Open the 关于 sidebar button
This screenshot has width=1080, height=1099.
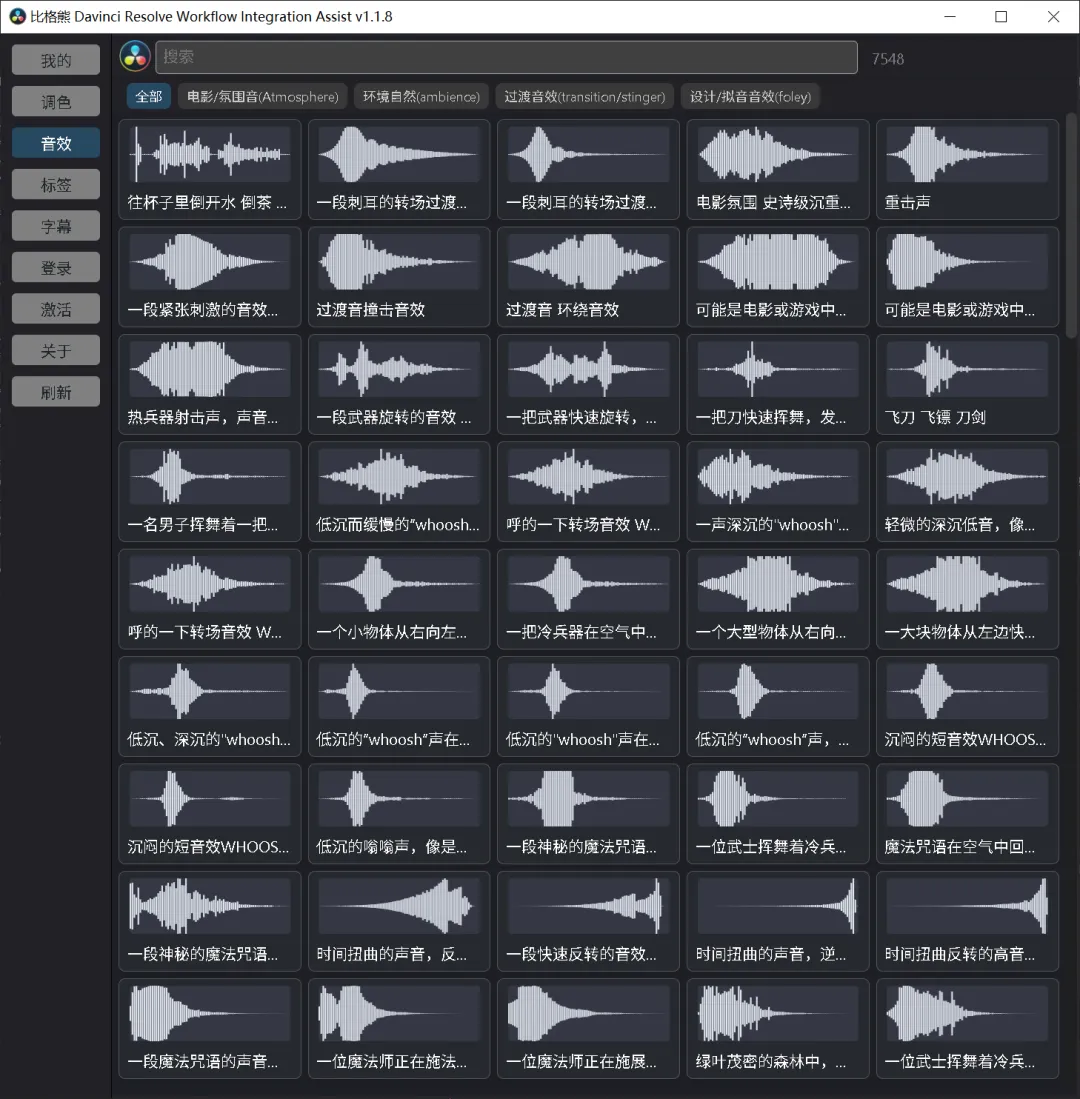56,350
